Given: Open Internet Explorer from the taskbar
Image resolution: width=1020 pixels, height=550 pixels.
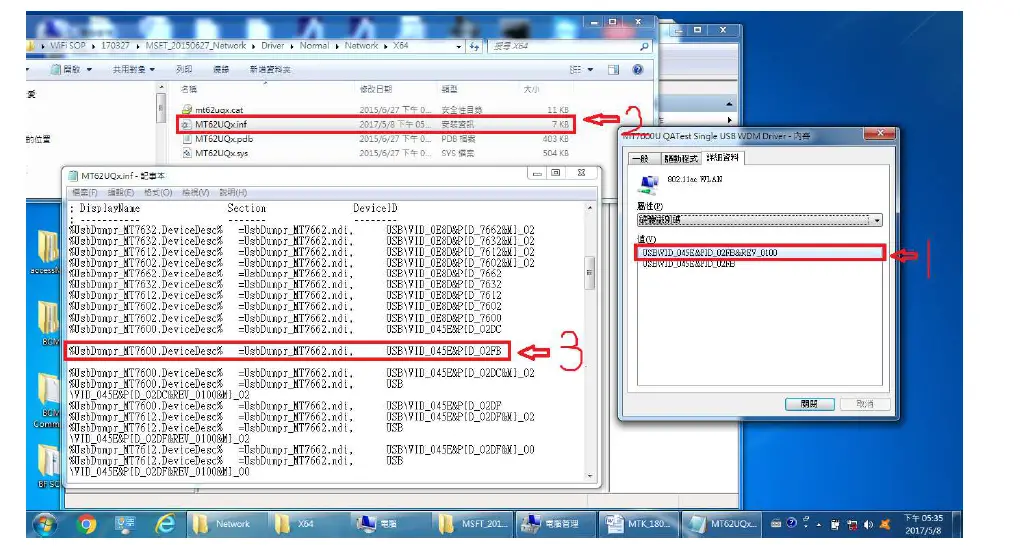Looking at the screenshot, I should point(165,524).
